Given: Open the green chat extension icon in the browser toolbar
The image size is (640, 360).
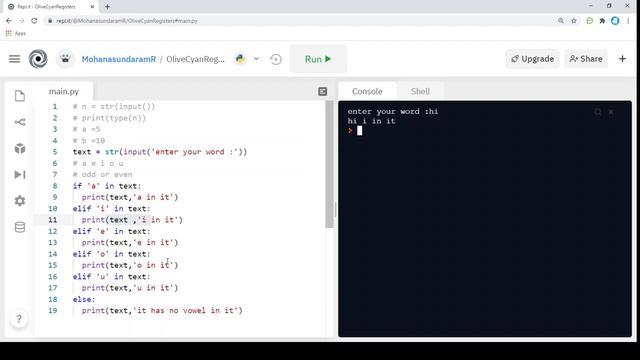Looking at the screenshot, I should (589, 20).
